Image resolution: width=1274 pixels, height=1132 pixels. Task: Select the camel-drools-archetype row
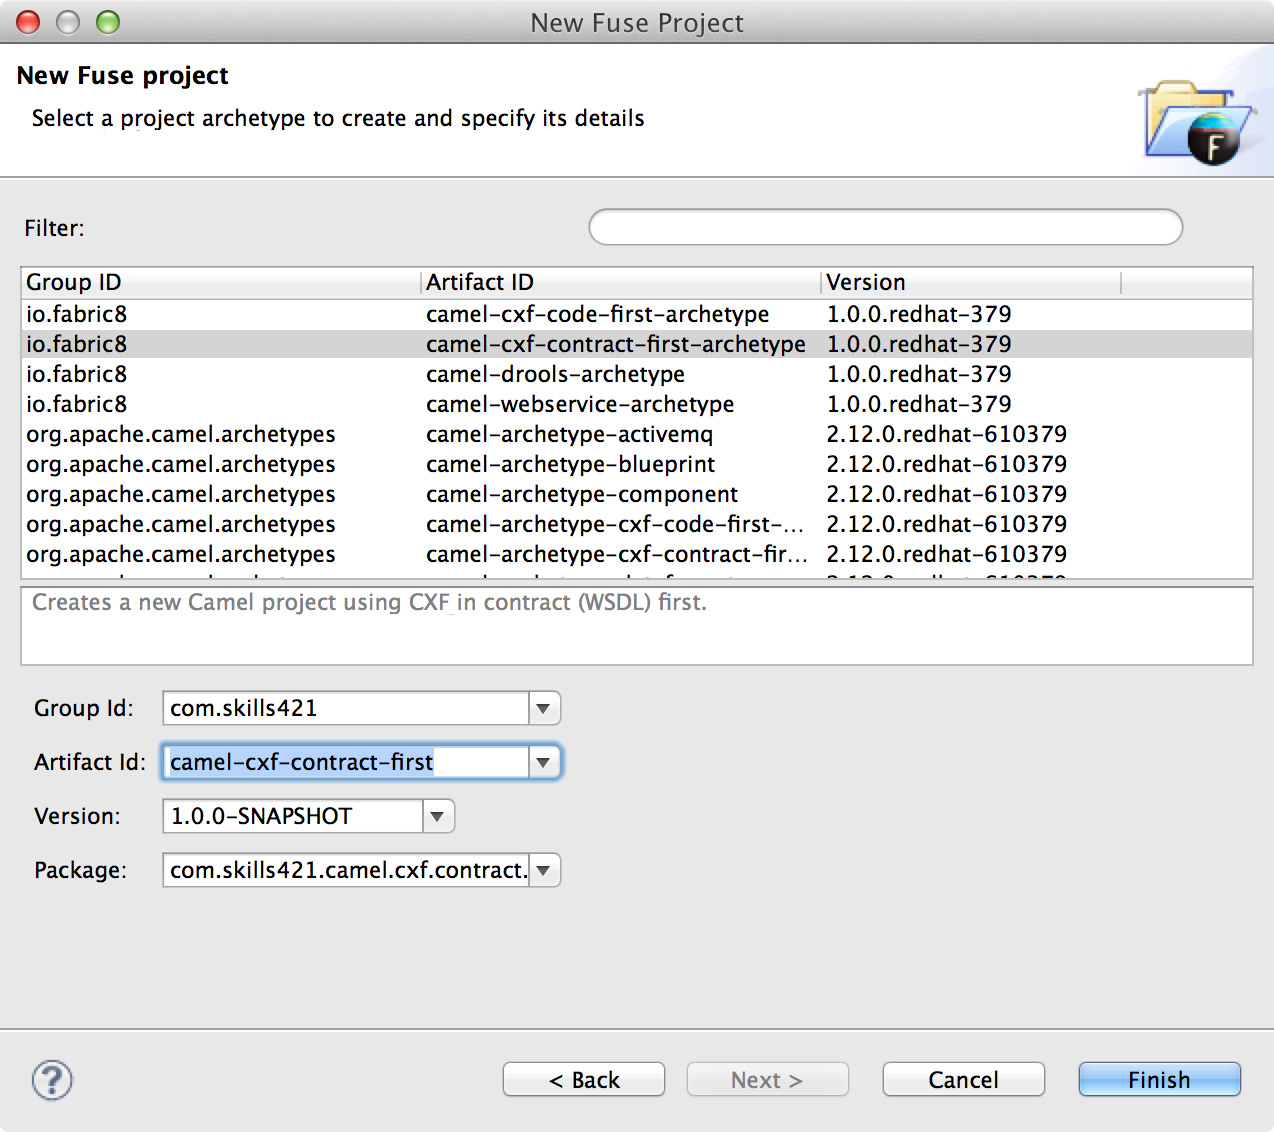pyautogui.click(x=555, y=375)
